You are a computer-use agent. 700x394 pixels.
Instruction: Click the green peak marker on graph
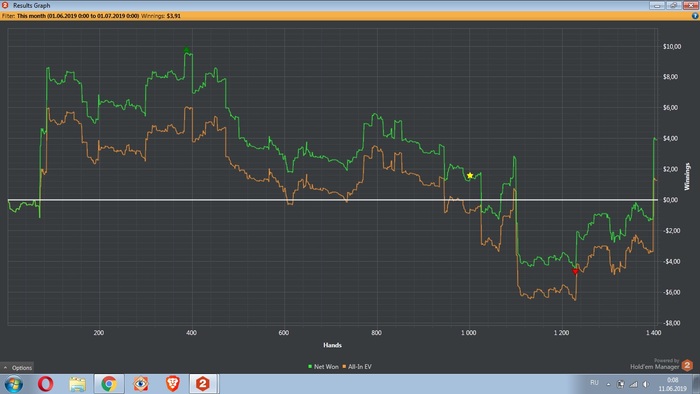[x=187, y=50]
